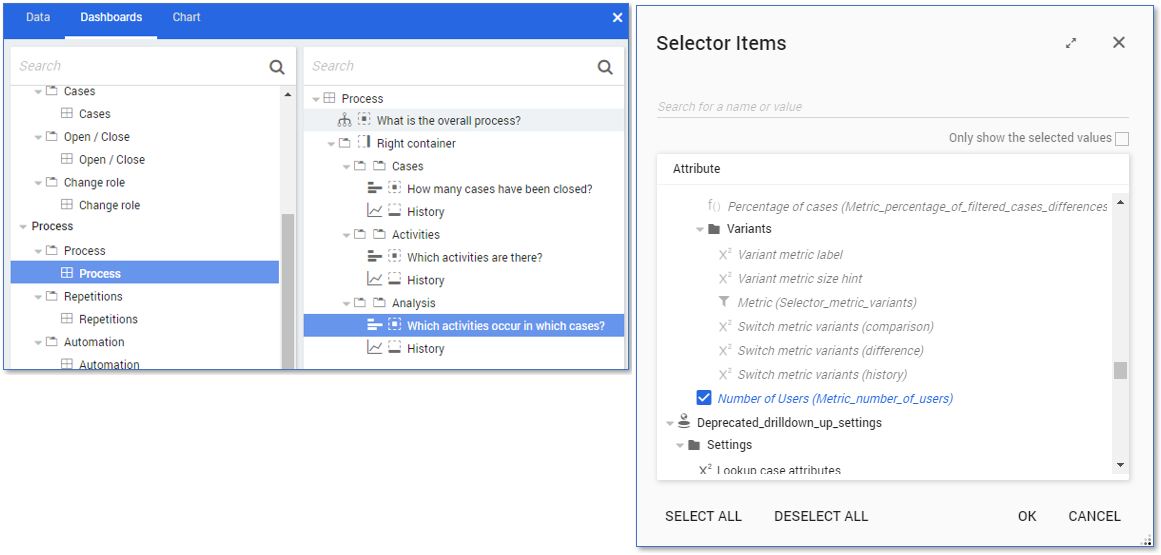
Task: Click the search magnifier in the dashboards list
Action: click(277, 67)
